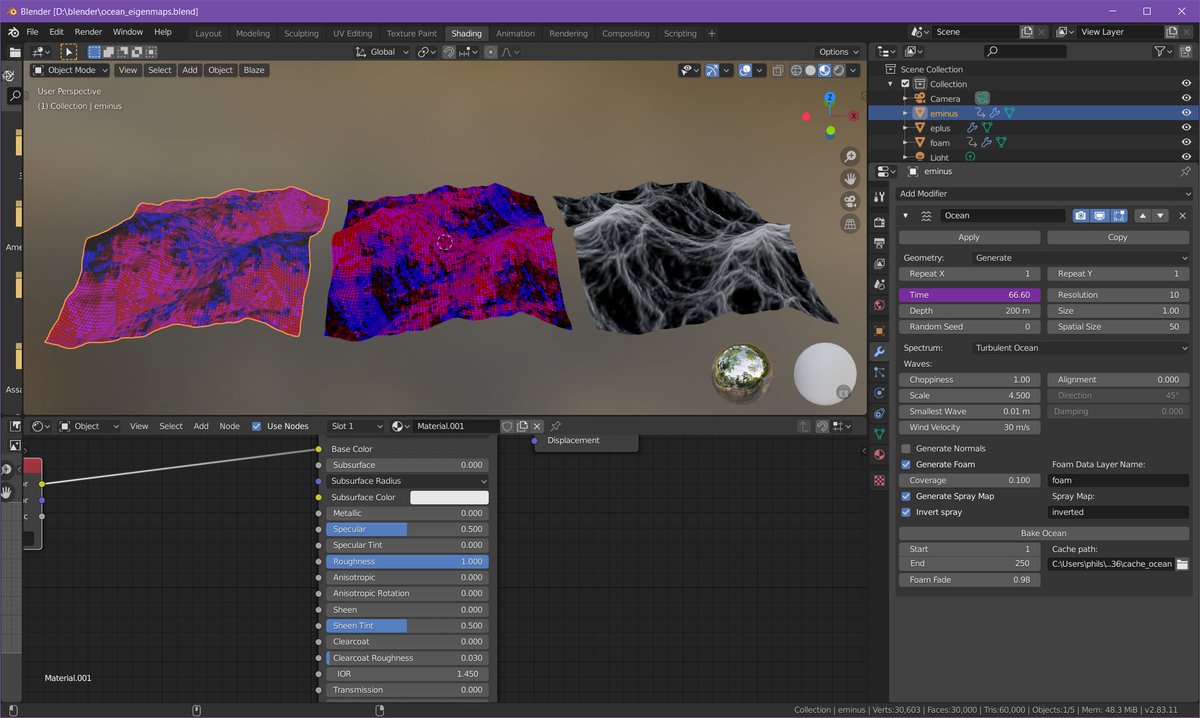This screenshot has height=718, width=1200.
Task: Select the Modifier Properties wrench icon
Action: (x=878, y=351)
